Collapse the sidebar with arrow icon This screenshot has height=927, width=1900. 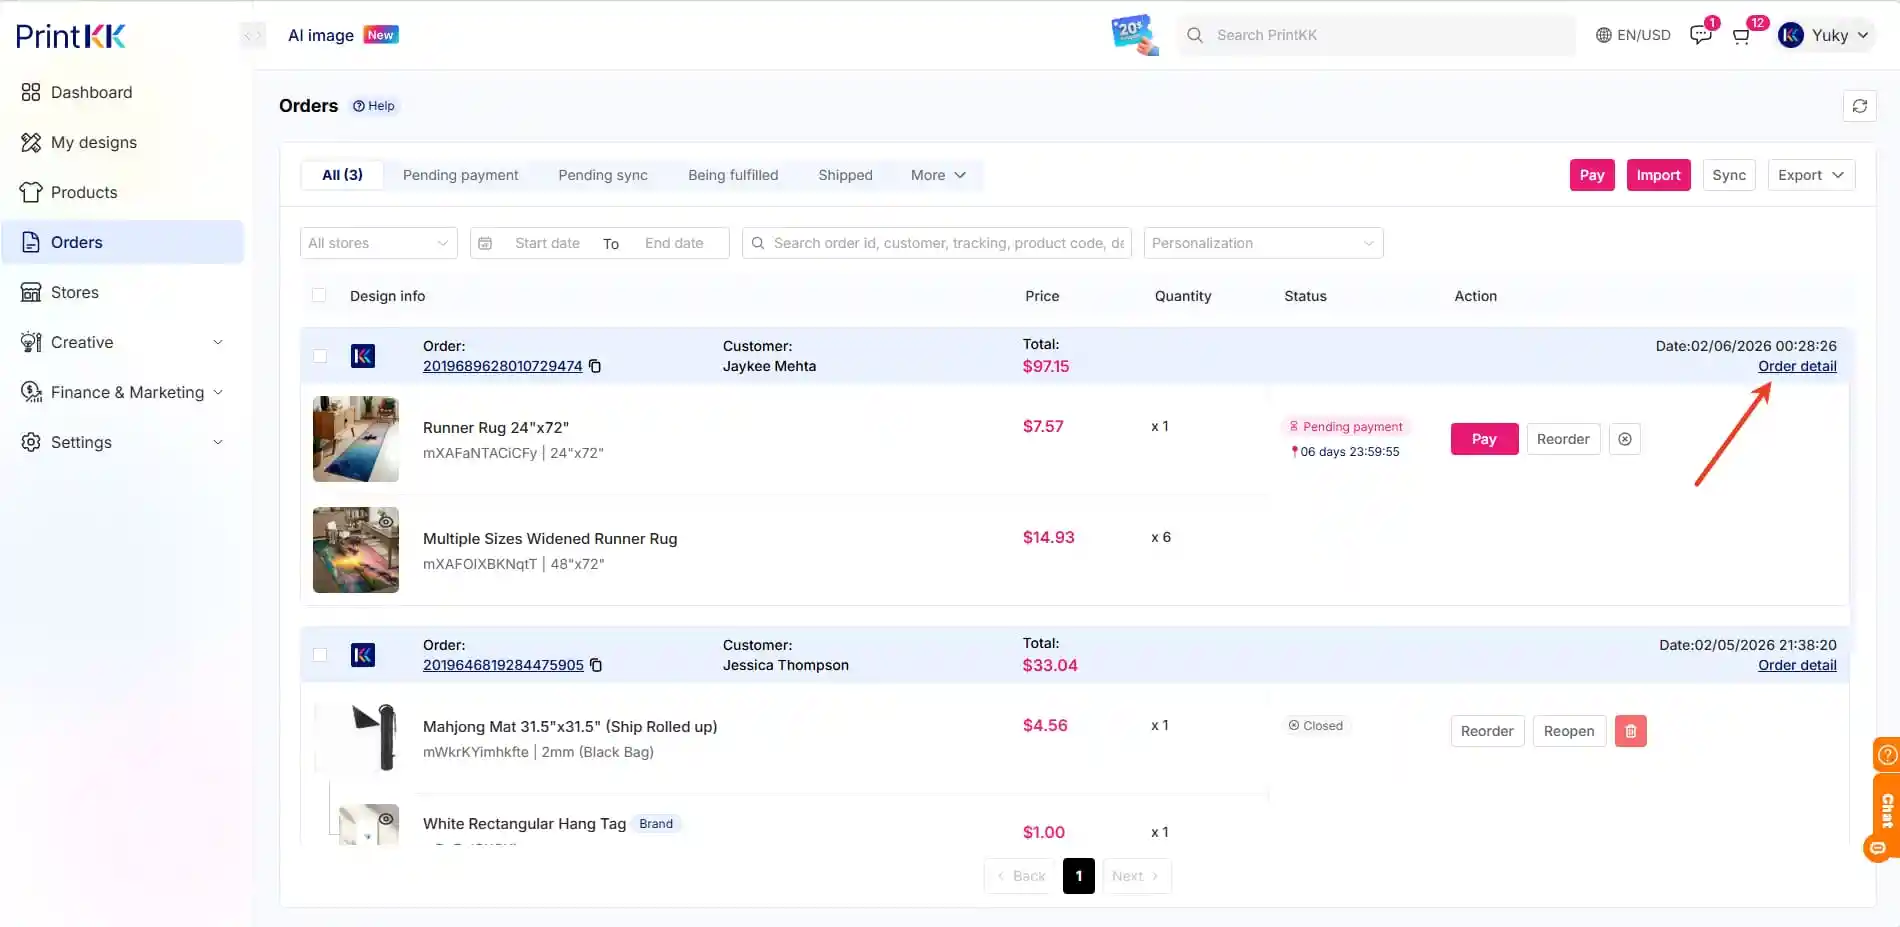(x=253, y=36)
